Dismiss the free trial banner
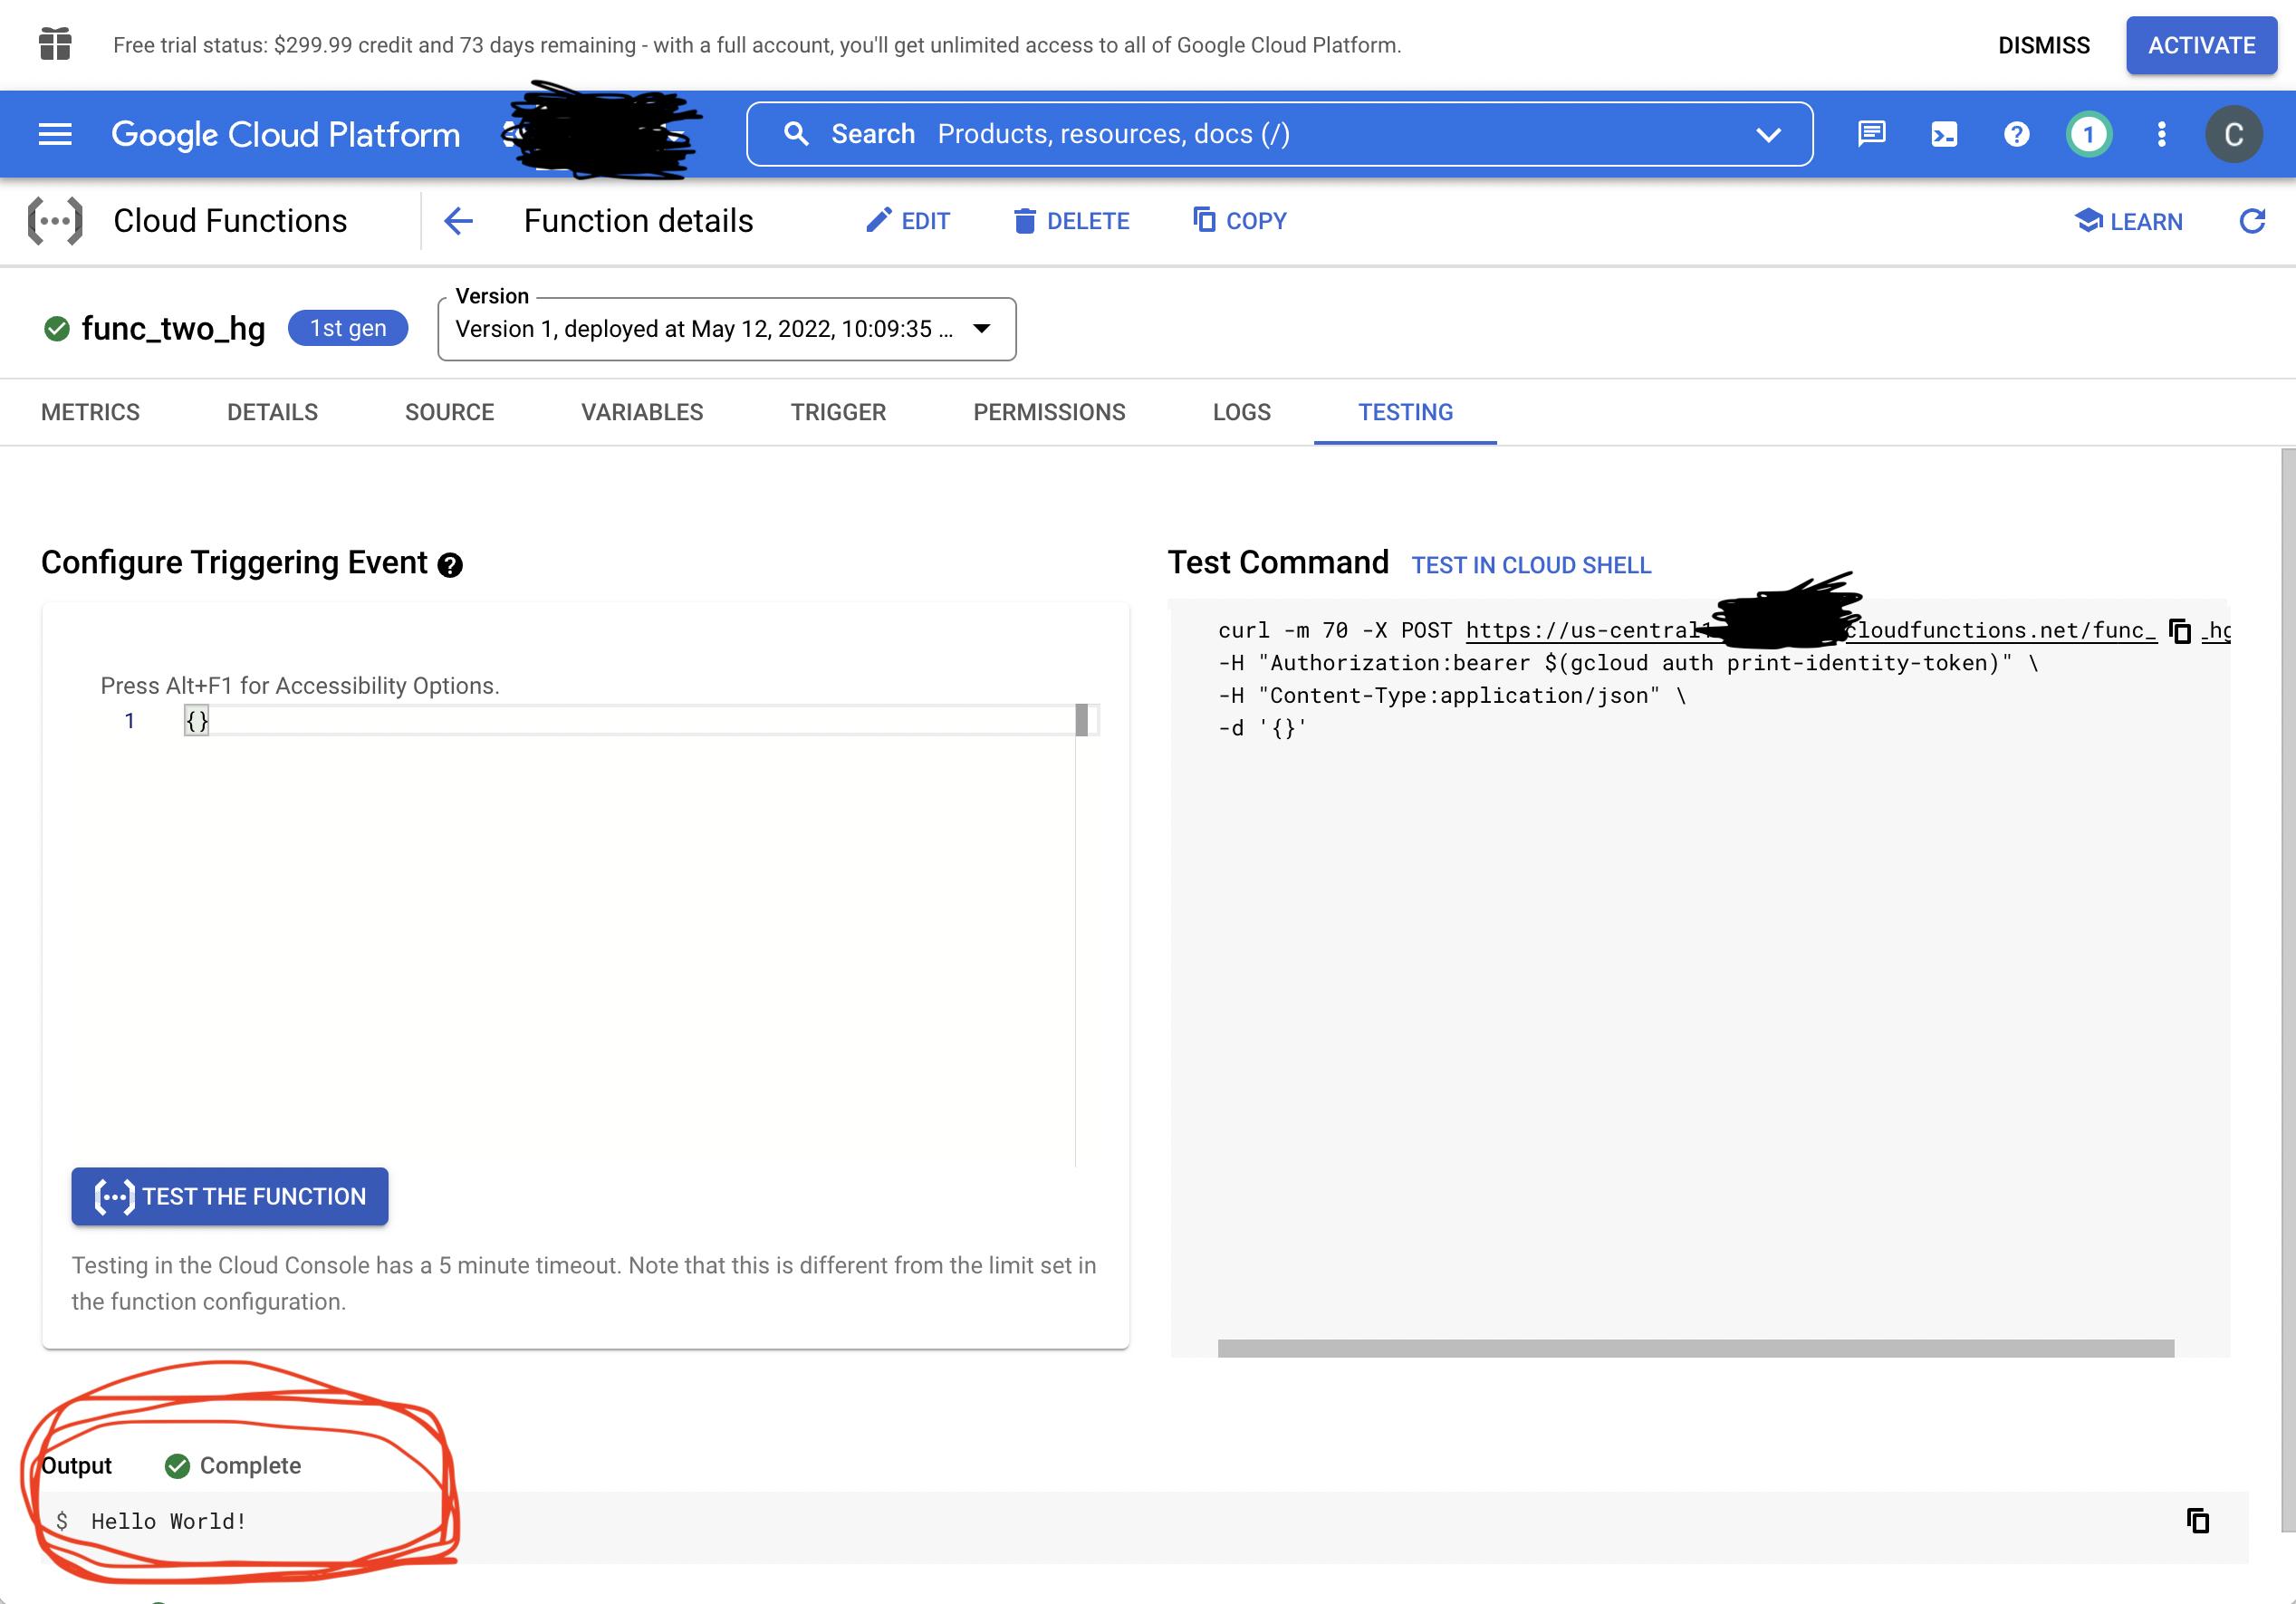2296x1604 pixels. [x=2043, y=45]
